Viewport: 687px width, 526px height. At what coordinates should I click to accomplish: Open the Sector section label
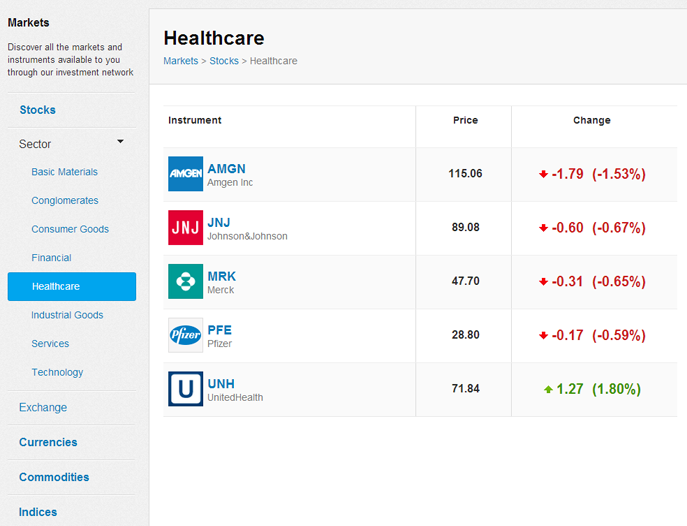[x=35, y=144]
